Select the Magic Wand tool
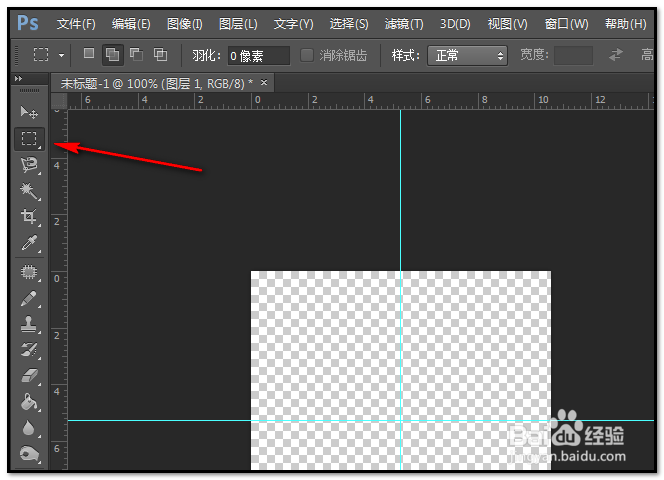The width and height of the screenshot is (664, 480). click(x=29, y=191)
